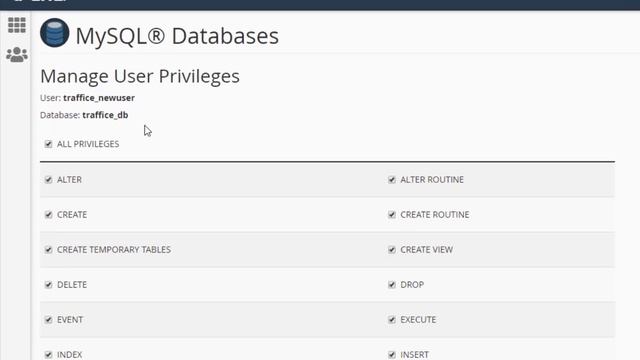Uncheck the EXECUTE privilege checkbox
Screen dimensions: 640x360
click(x=392, y=320)
